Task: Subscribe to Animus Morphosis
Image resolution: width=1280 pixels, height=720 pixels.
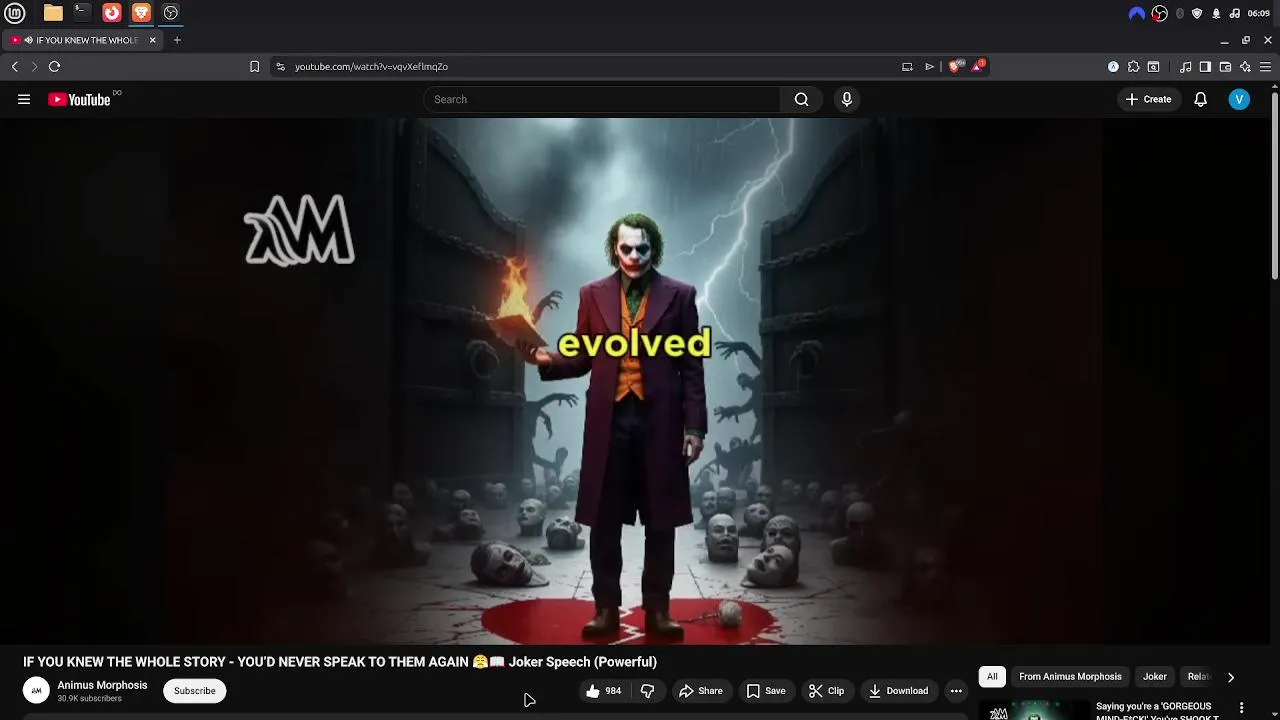Action: click(x=195, y=691)
